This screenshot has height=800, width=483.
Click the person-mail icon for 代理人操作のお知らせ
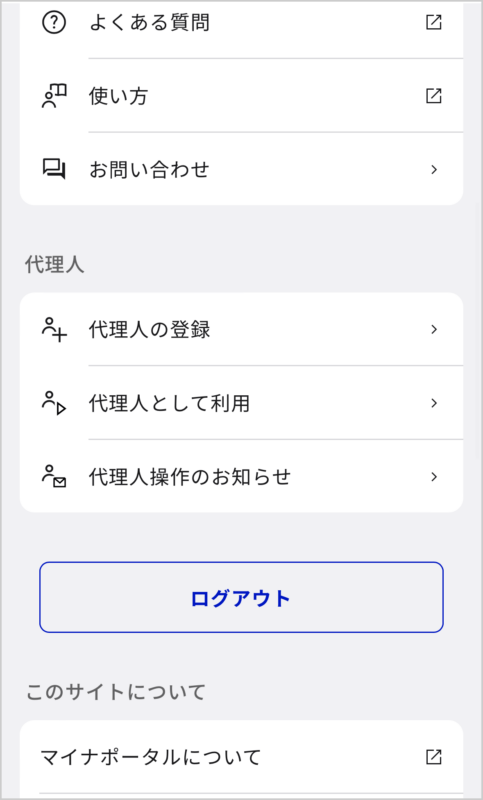pos(54,477)
